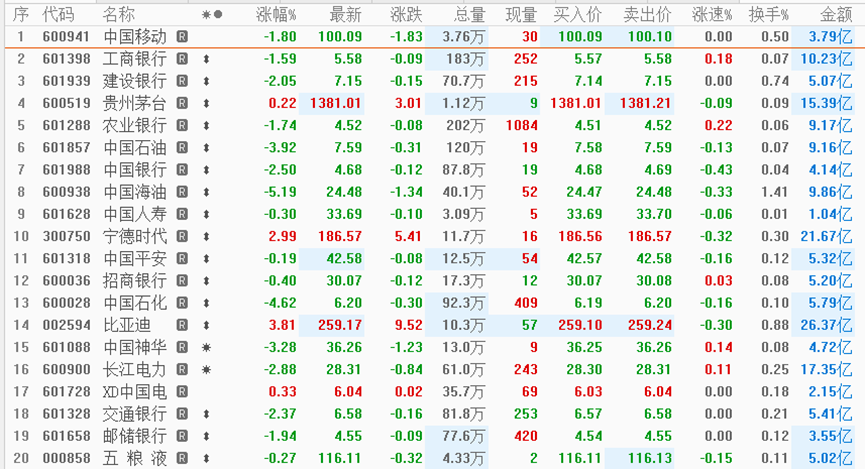Select stock name 贵州茅台
The height and width of the screenshot is (469, 865).
tap(135, 103)
